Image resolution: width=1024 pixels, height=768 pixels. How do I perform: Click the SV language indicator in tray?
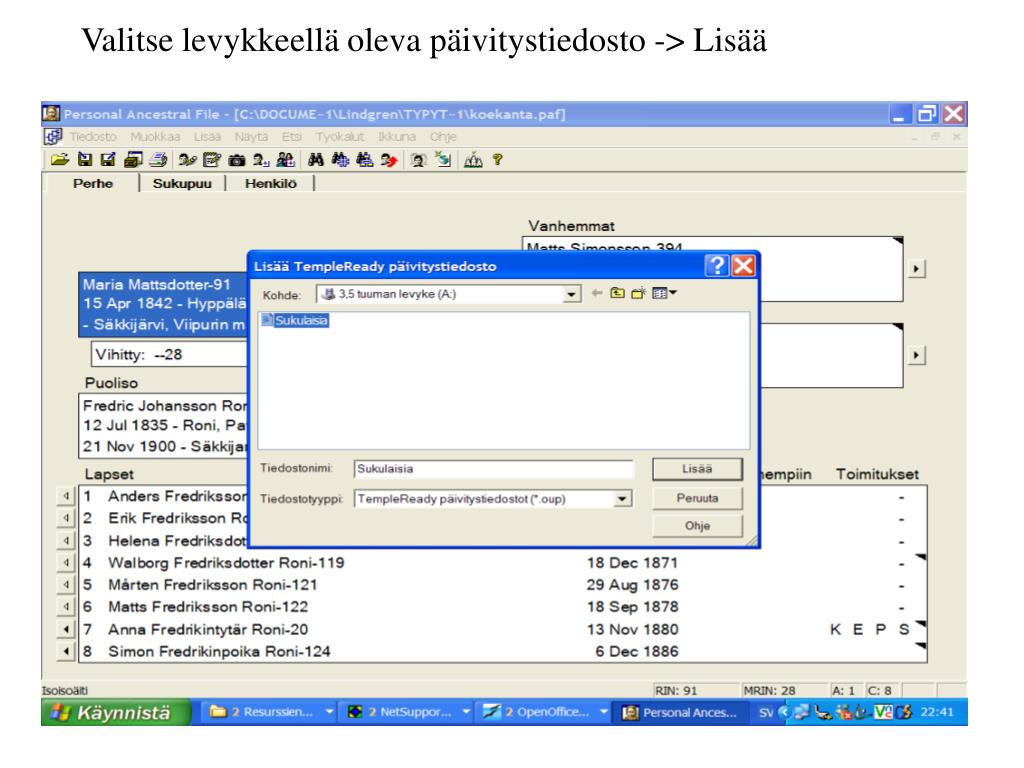(765, 712)
